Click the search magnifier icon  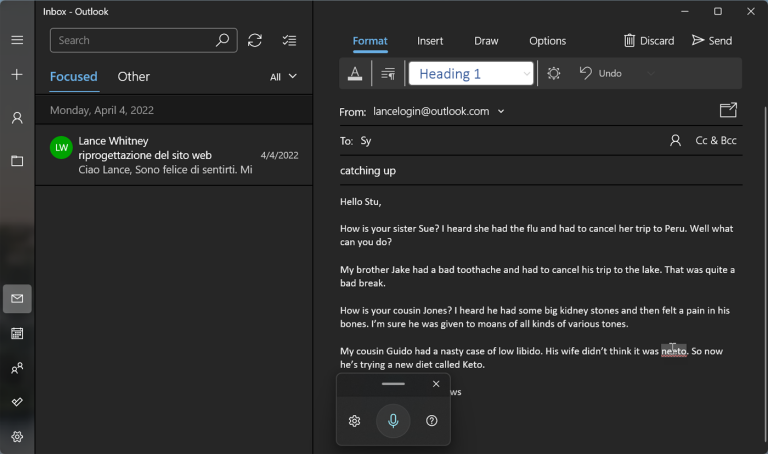pos(222,40)
